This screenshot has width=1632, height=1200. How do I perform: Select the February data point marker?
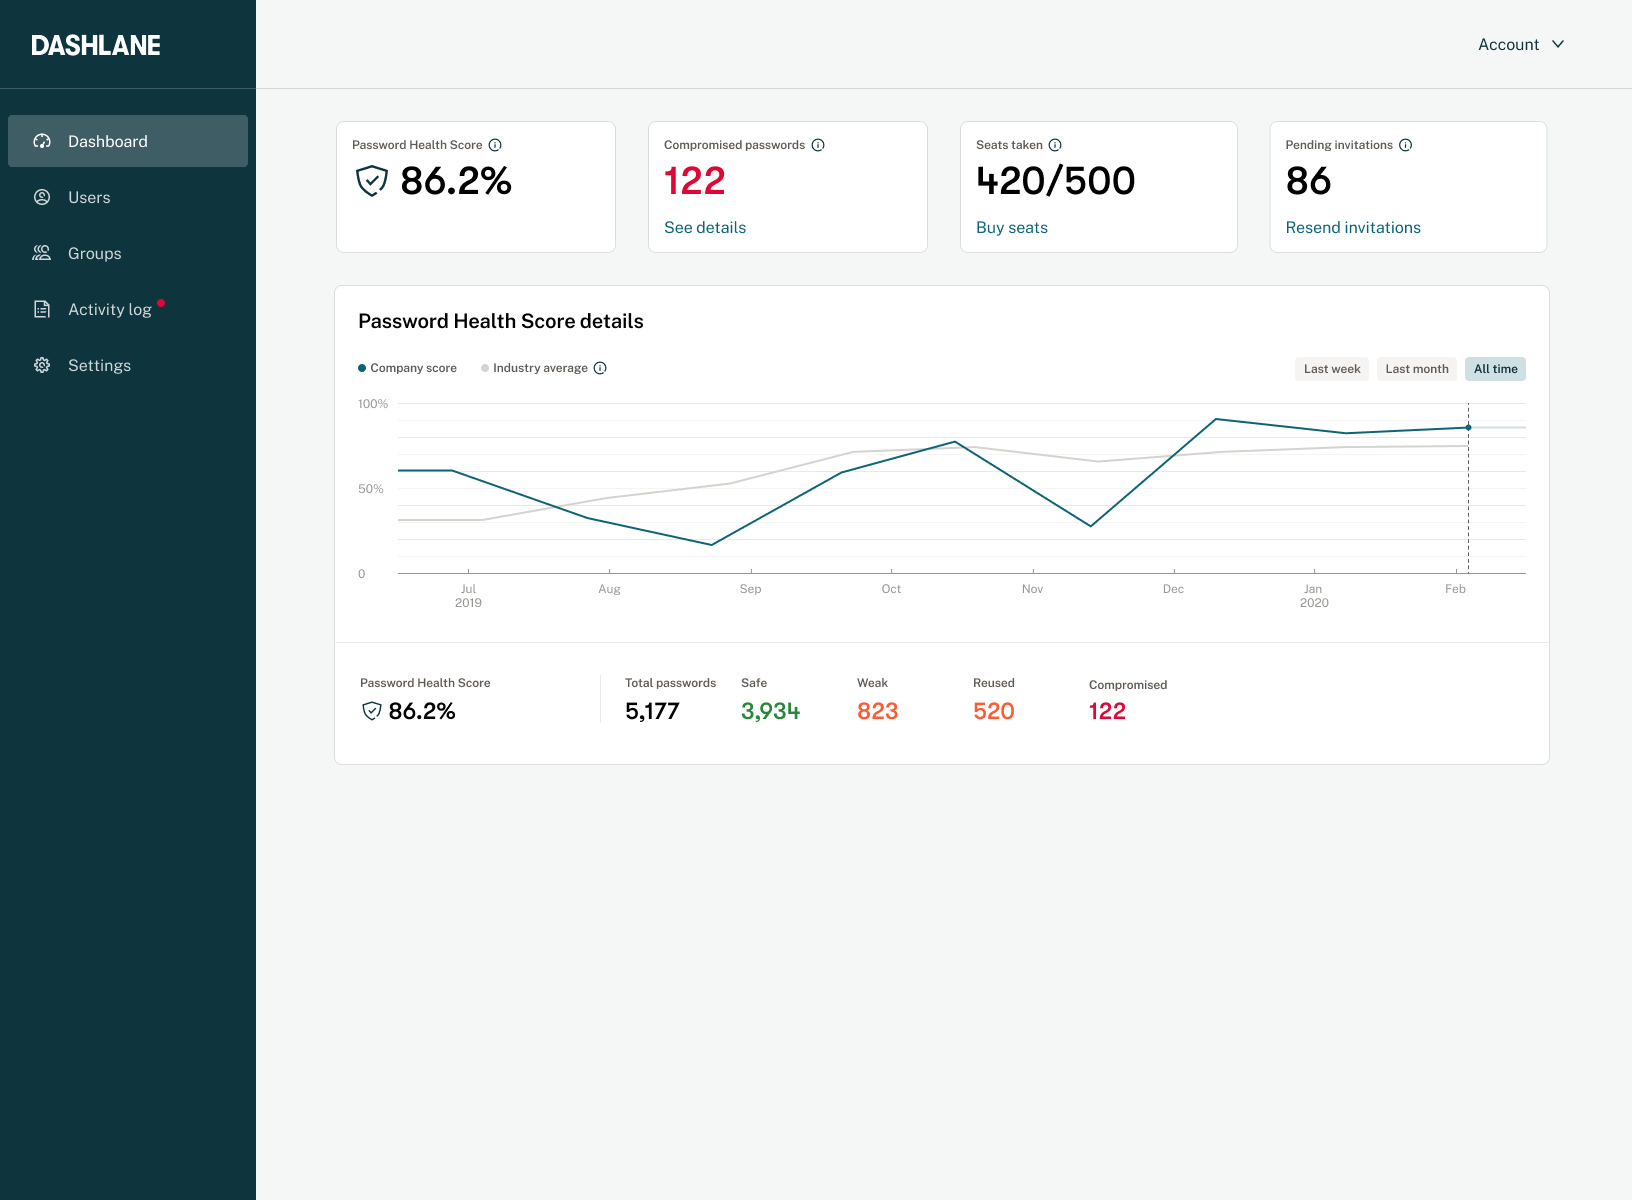(1468, 427)
